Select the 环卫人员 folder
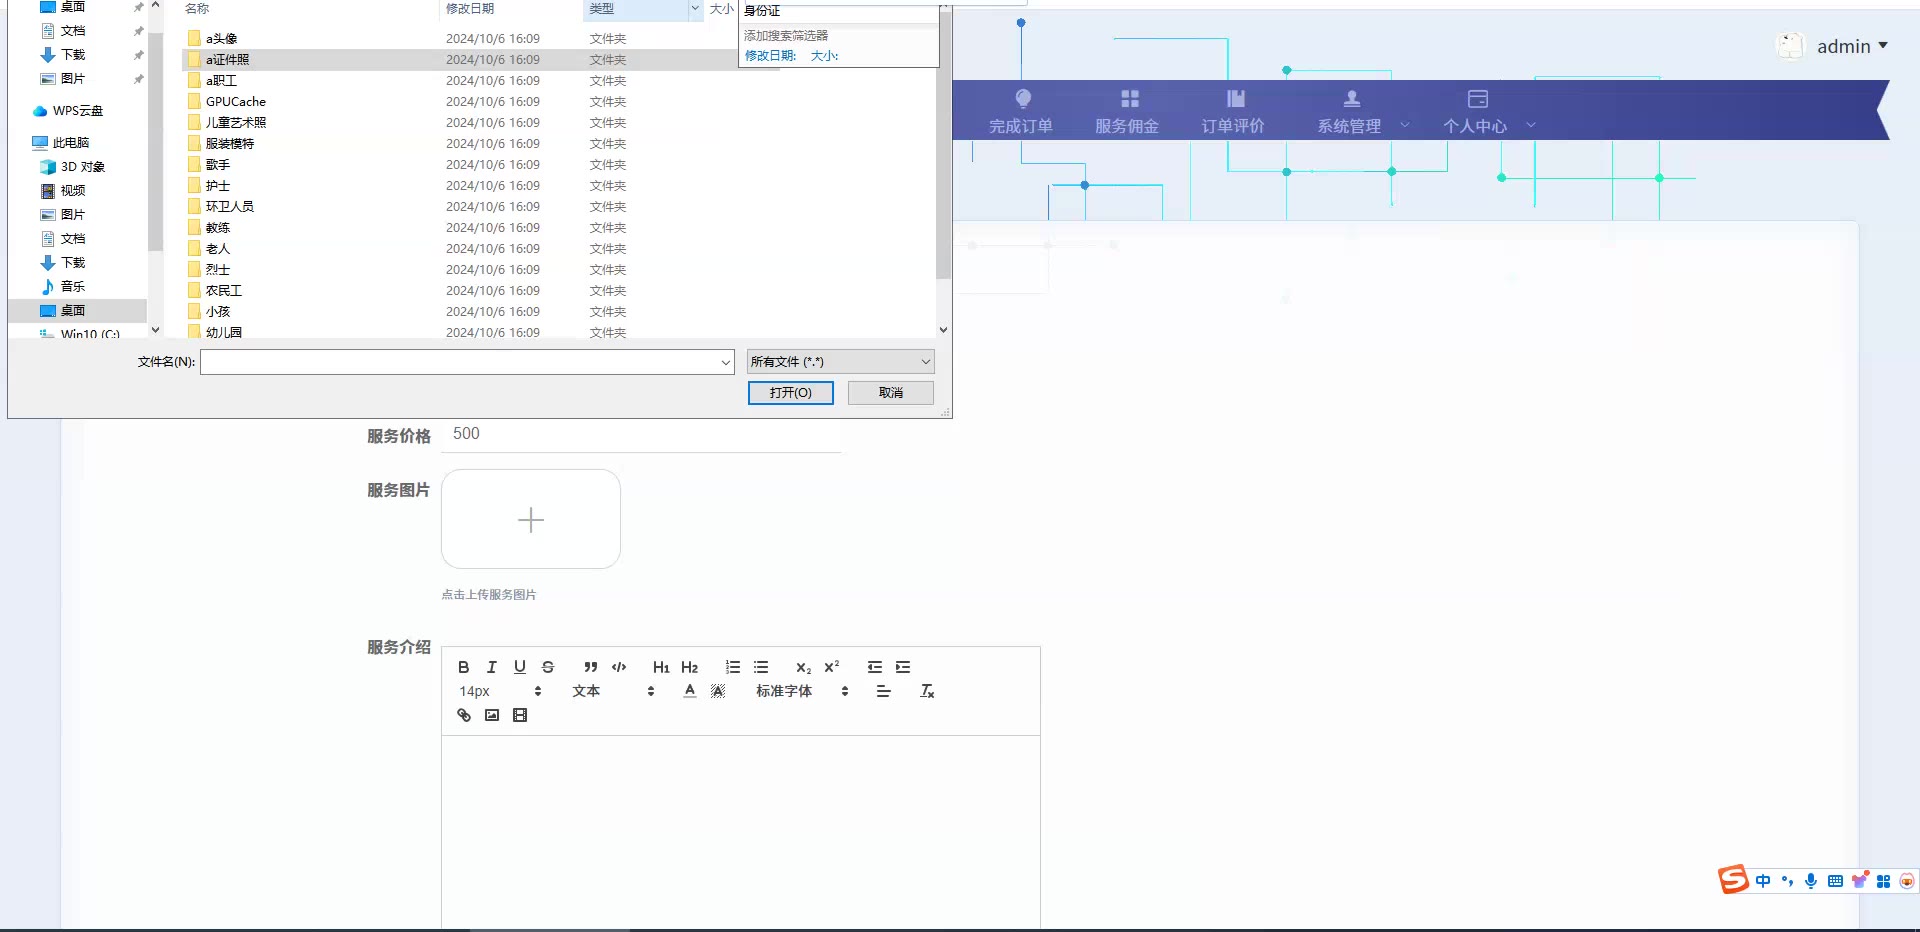 coord(229,207)
